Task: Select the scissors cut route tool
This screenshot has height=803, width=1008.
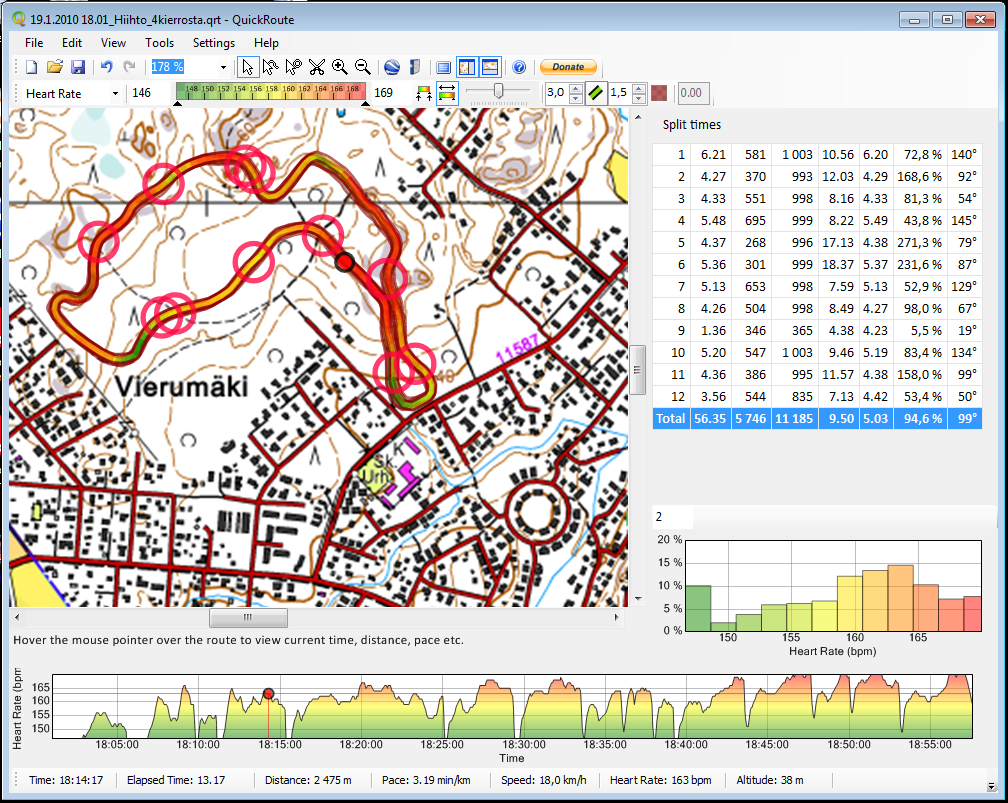Action: pyautogui.click(x=317, y=67)
